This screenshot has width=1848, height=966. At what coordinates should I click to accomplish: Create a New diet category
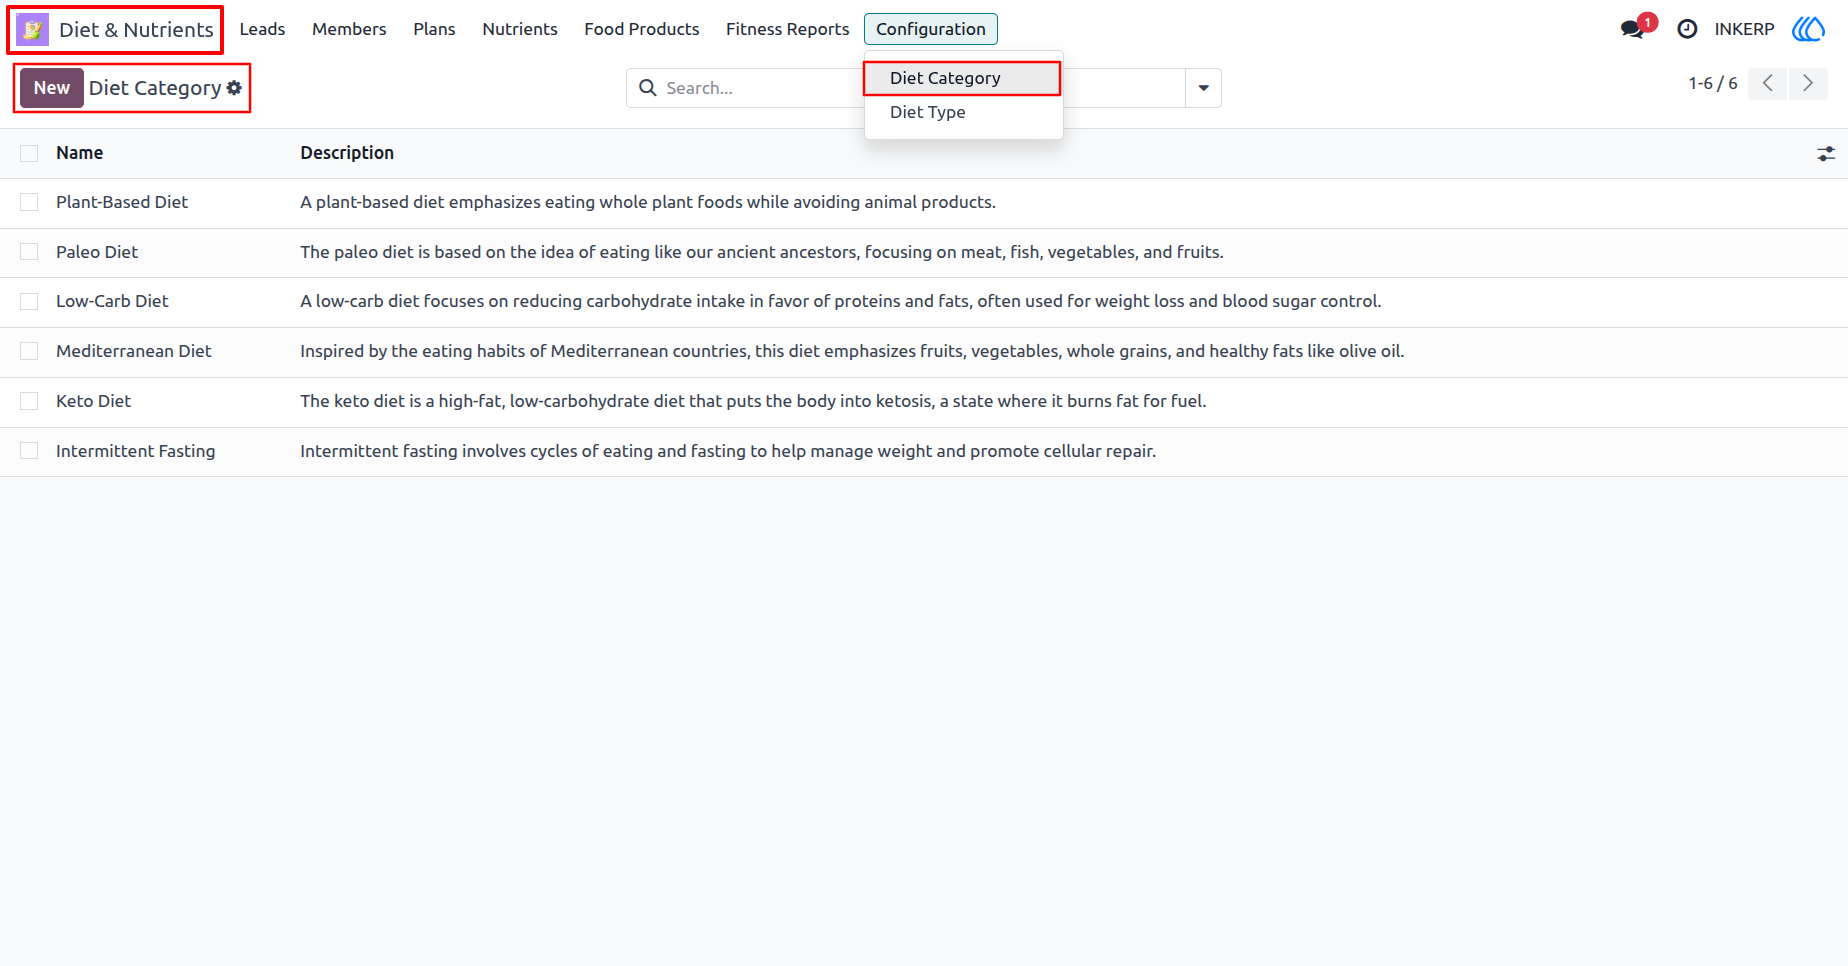pos(52,88)
